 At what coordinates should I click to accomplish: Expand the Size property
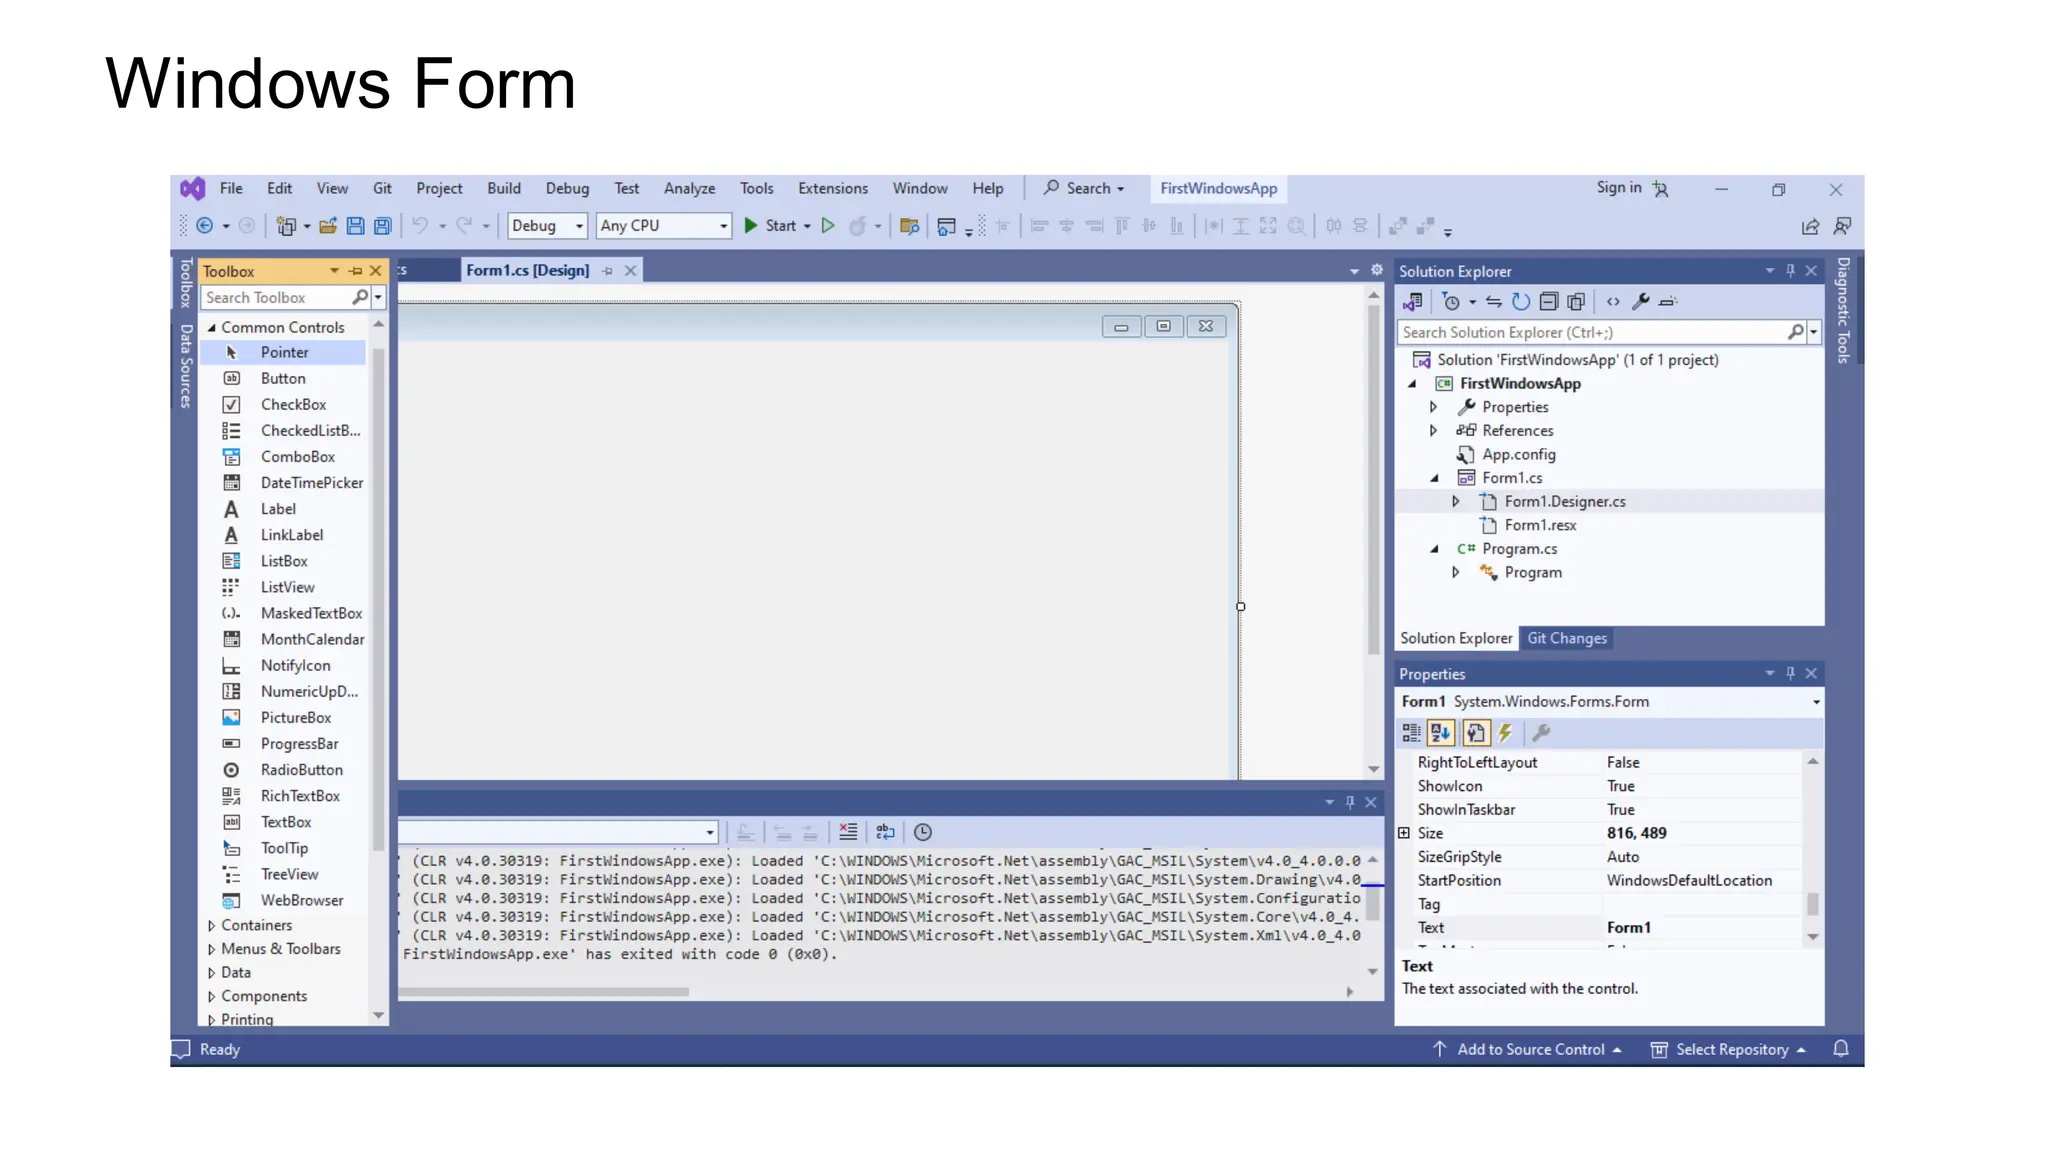pyautogui.click(x=1404, y=833)
